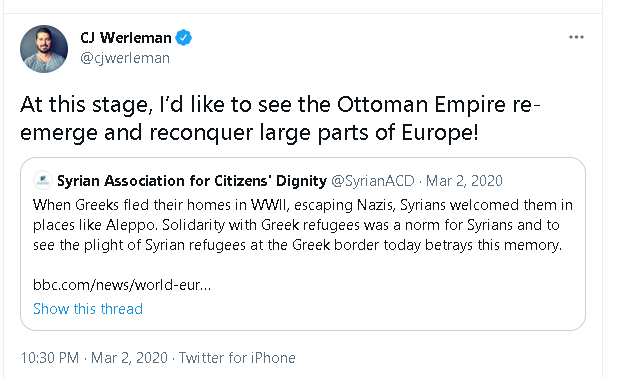The width and height of the screenshot is (627, 378).
Task: Click the Syrian Association small avatar icon
Action: [43, 180]
